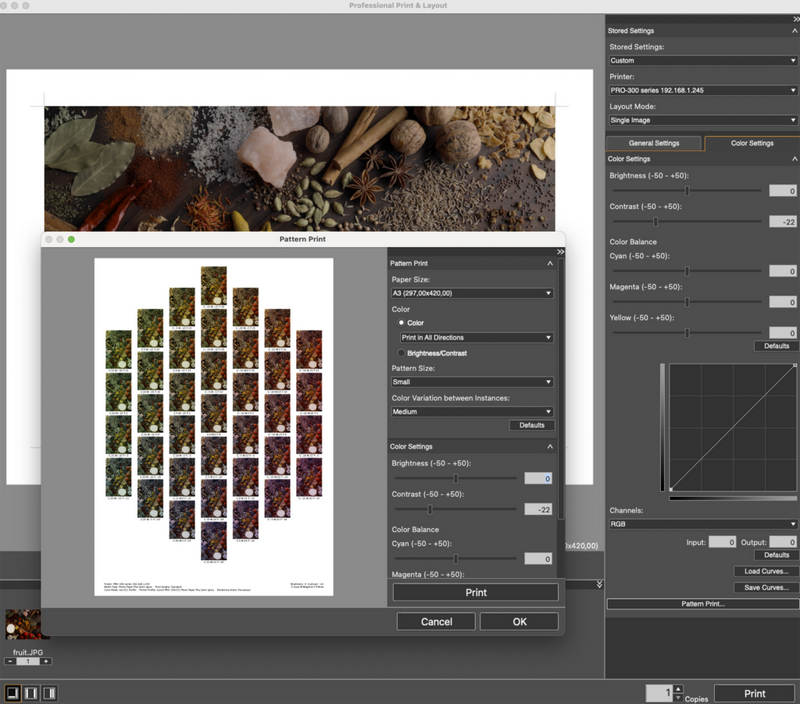Click the double-arrow icon on Pattern Print dialog

560,252
